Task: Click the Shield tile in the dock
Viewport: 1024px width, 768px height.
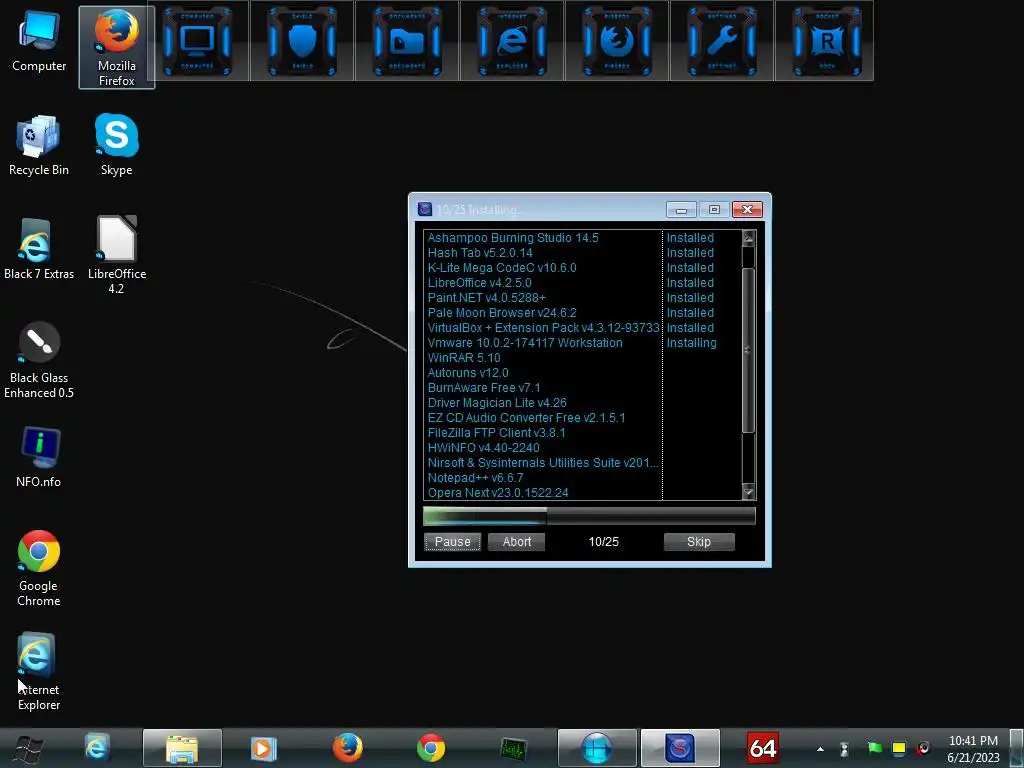Action: coord(302,40)
